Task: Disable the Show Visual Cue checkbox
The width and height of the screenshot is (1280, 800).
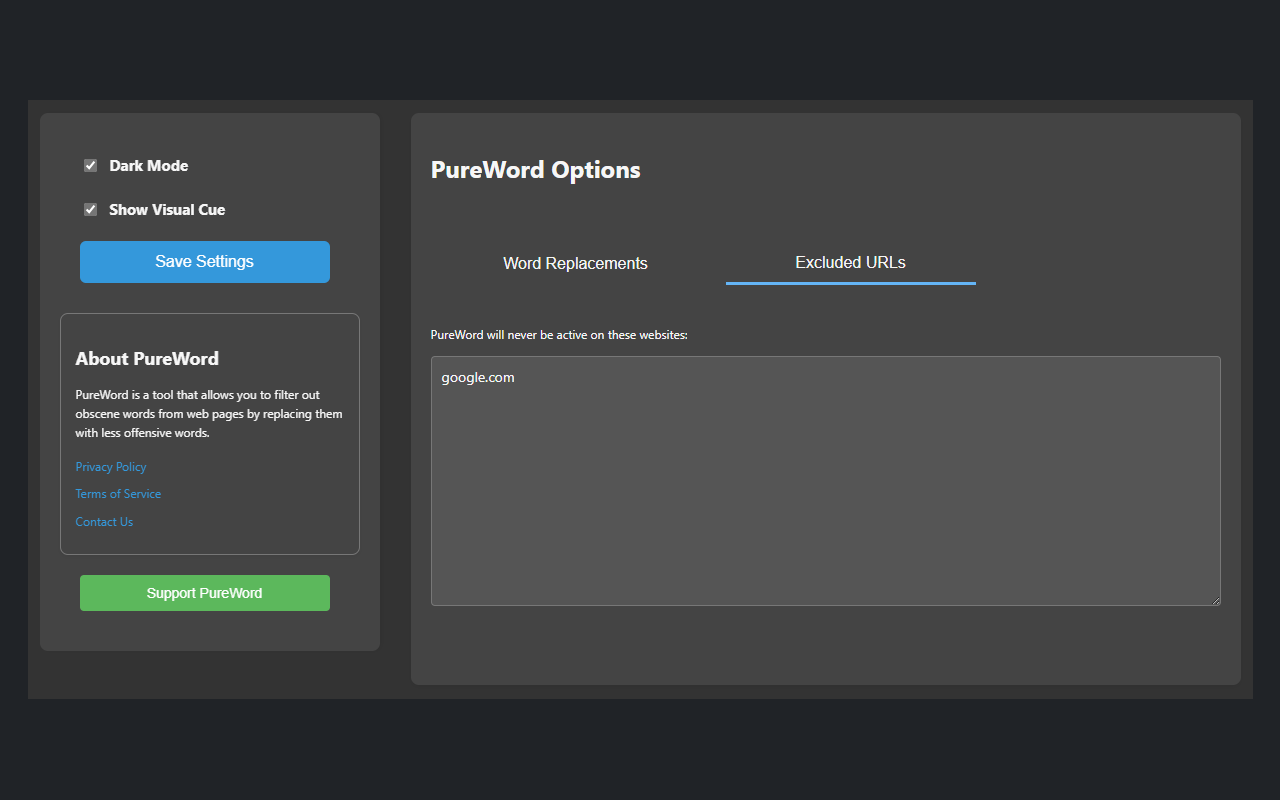Action: point(91,210)
